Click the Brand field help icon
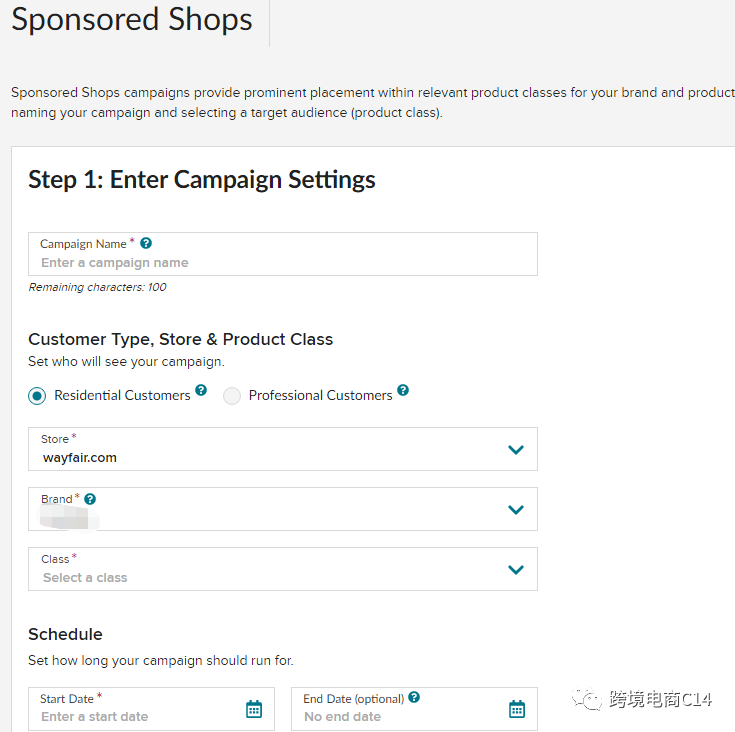This screenshot has height=732, width=735. coord(90,499)
